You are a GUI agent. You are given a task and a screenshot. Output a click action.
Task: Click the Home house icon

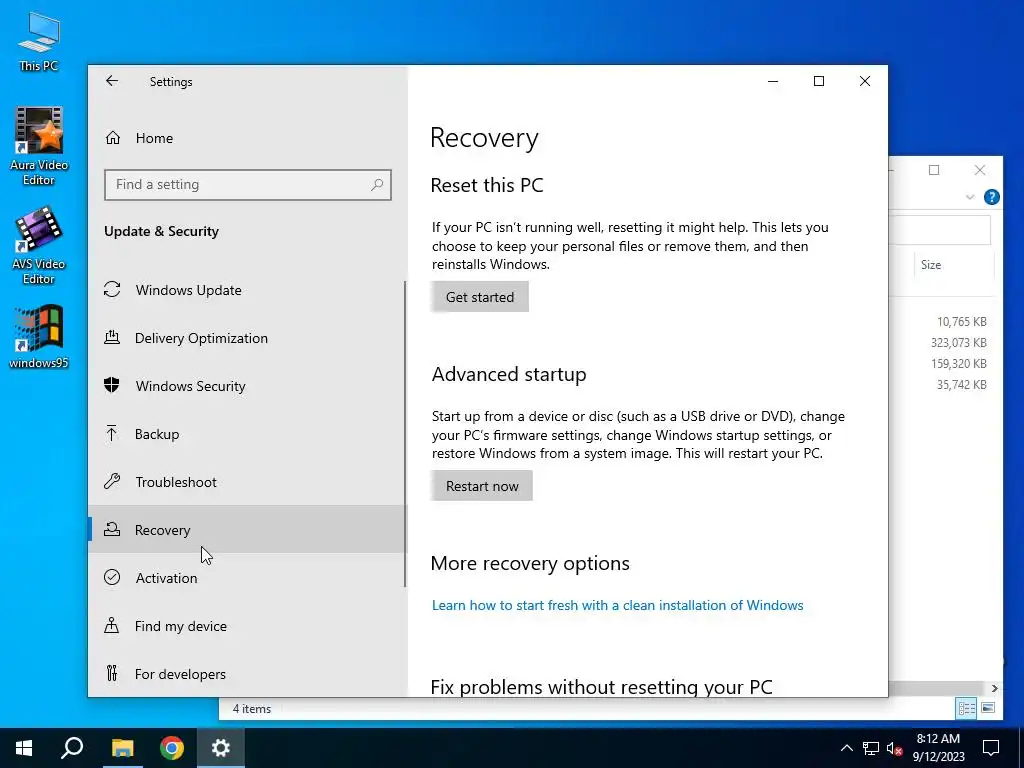pyautogui.click(x=113, y=138)
